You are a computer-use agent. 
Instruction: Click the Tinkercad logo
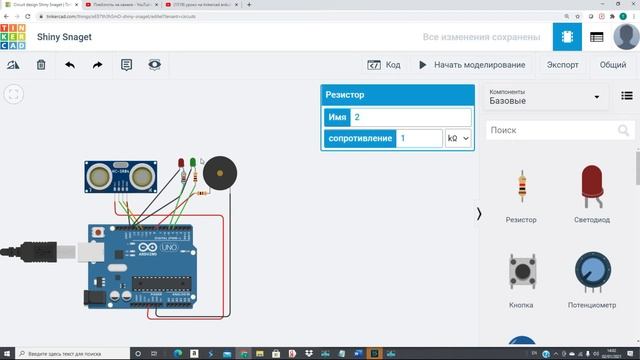coord(13,37)
